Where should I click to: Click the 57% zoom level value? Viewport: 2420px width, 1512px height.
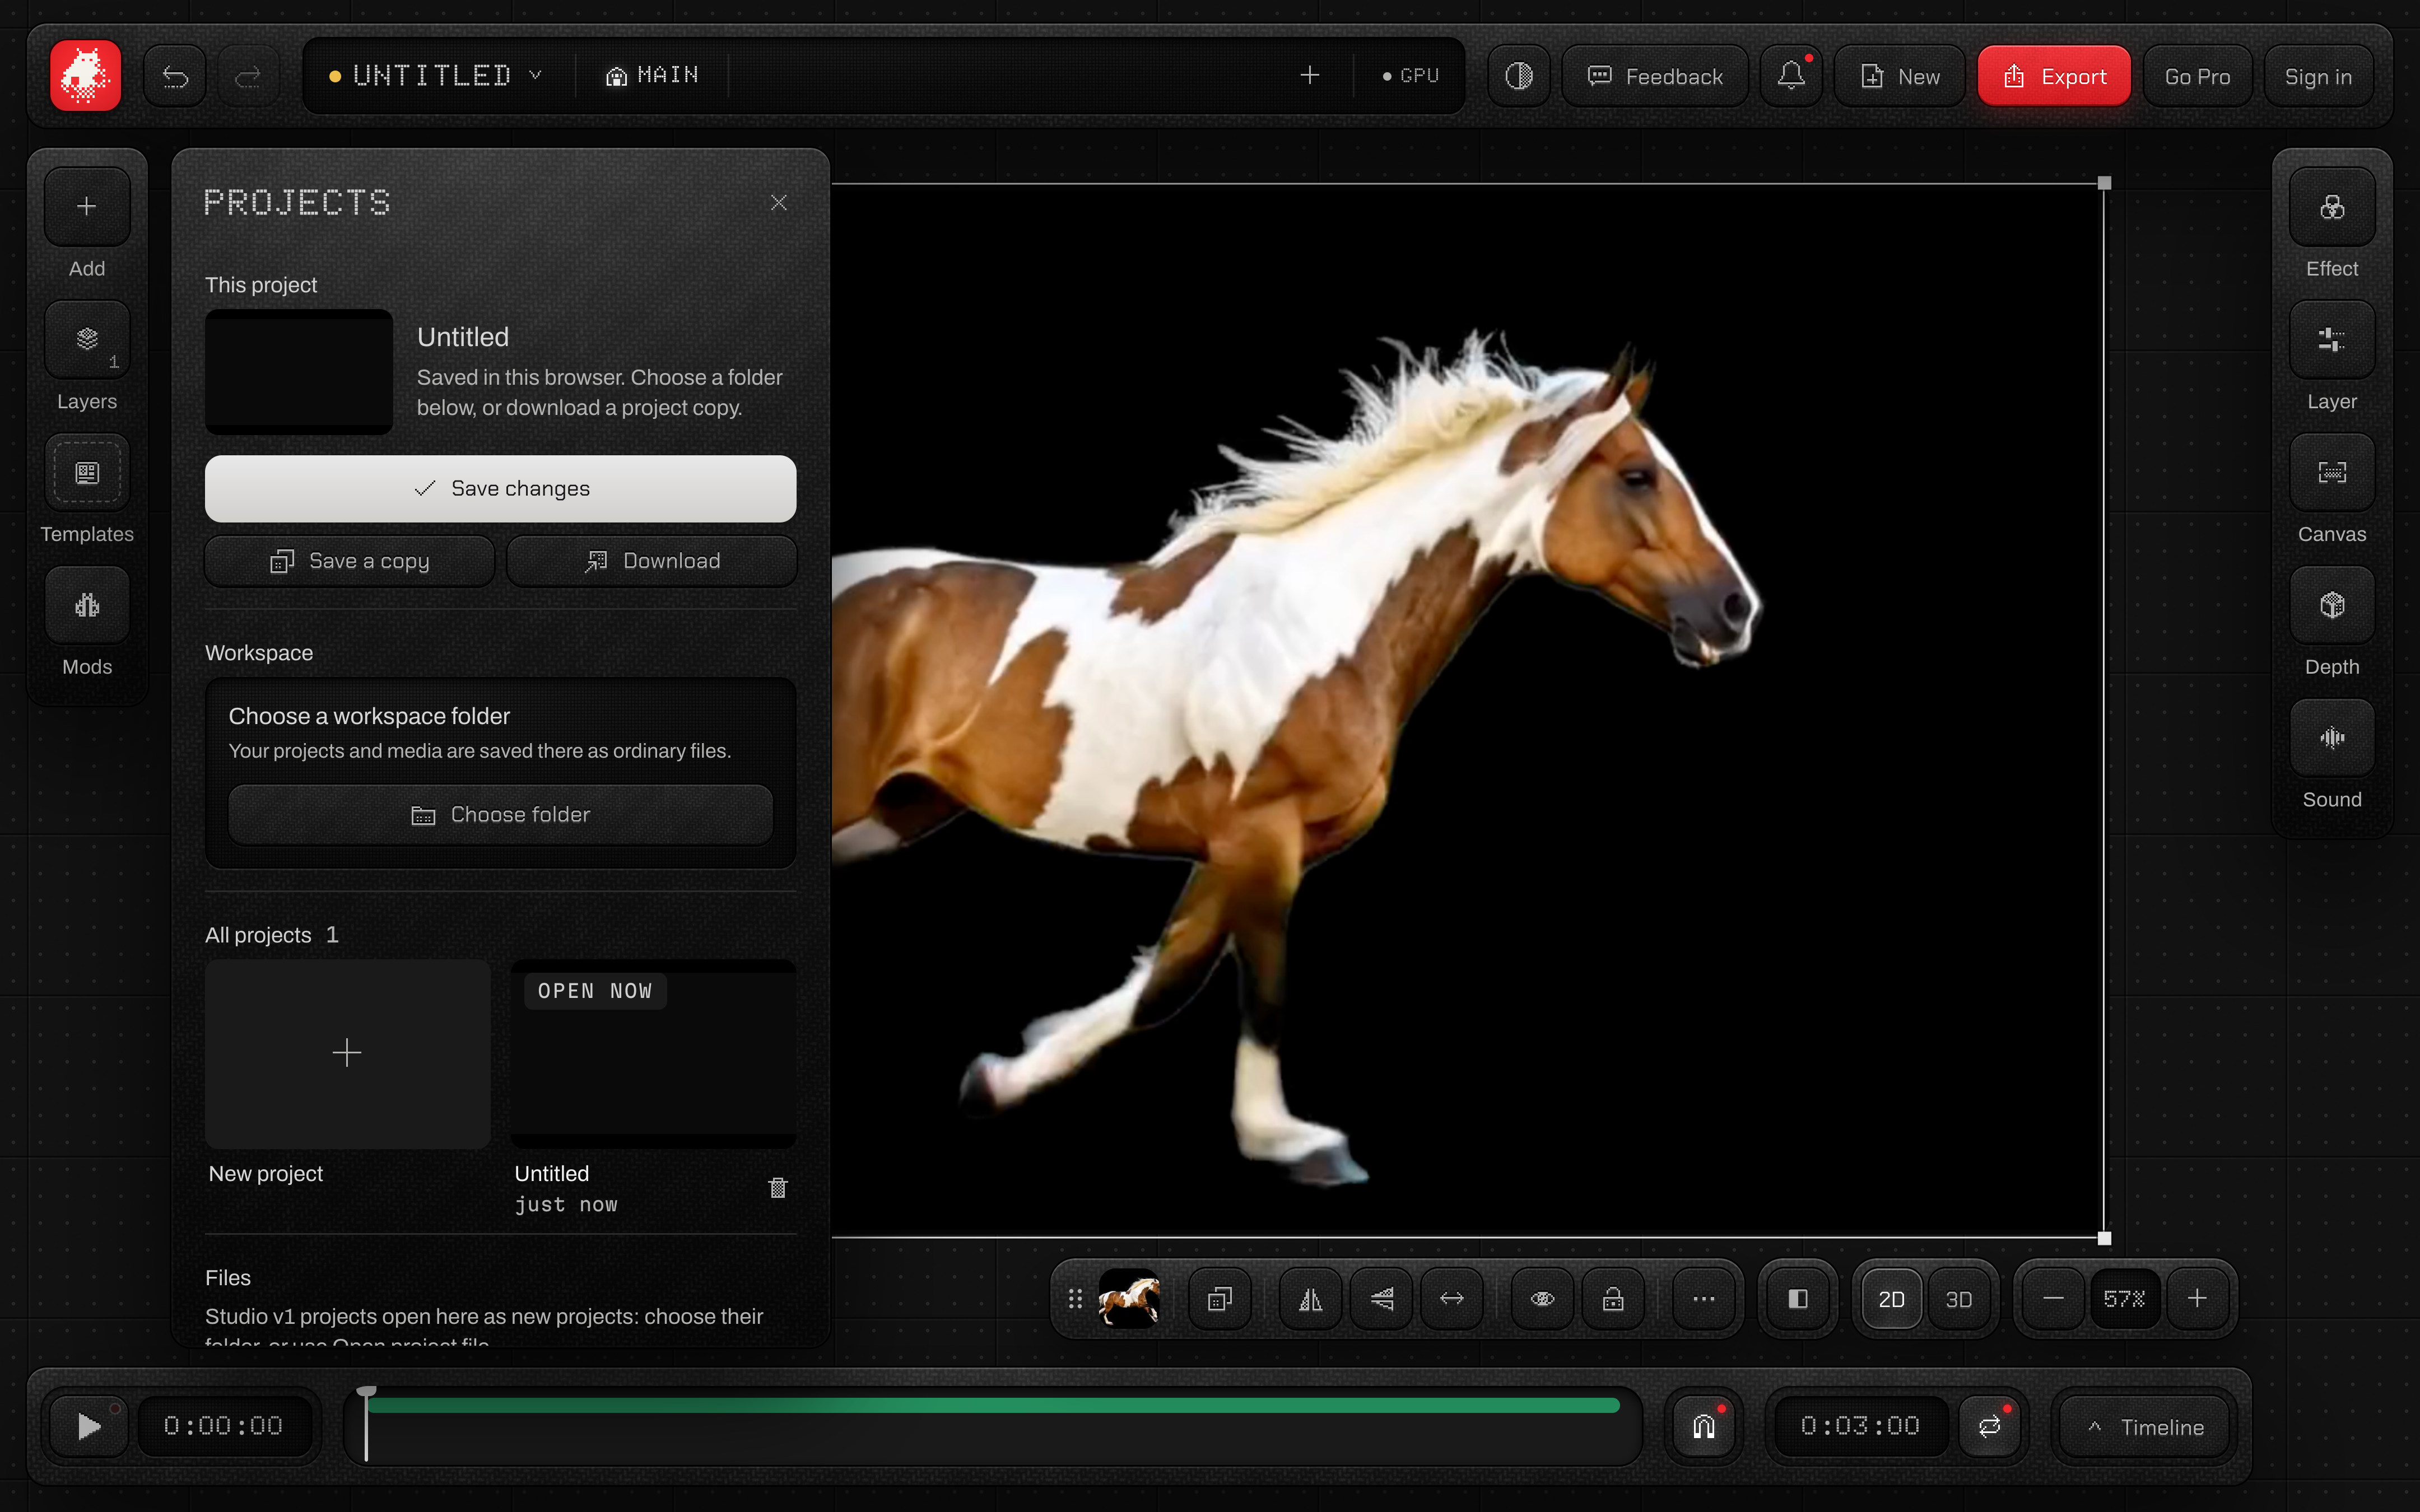(x=2124, y=1299)
